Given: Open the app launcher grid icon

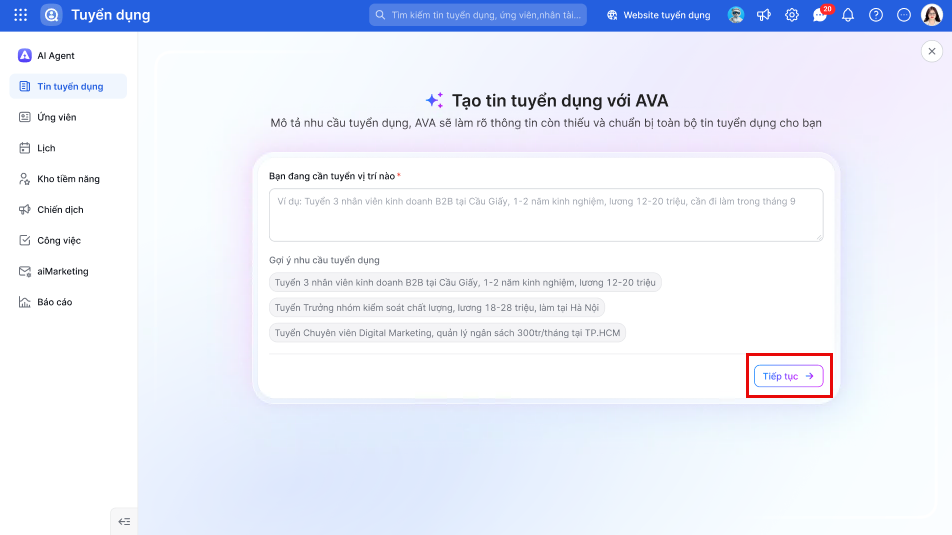Looking at the screenshot, I should pos(21,15).
